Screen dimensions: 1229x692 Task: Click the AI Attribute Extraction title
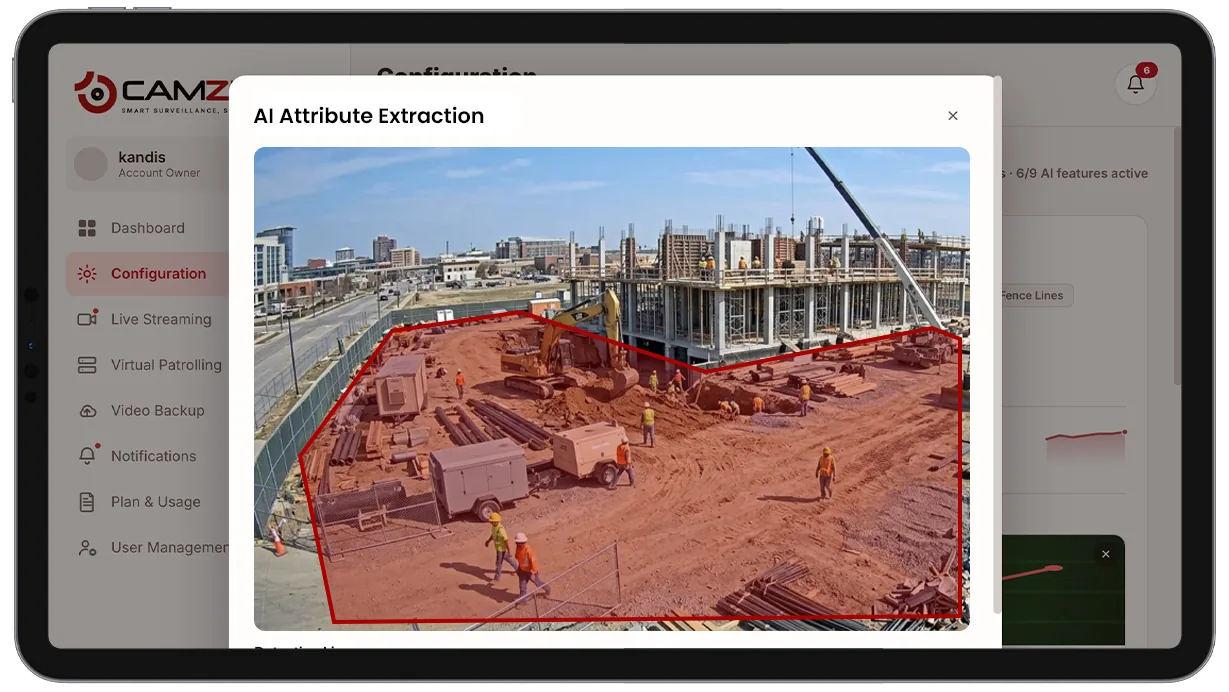click(369, 116)
